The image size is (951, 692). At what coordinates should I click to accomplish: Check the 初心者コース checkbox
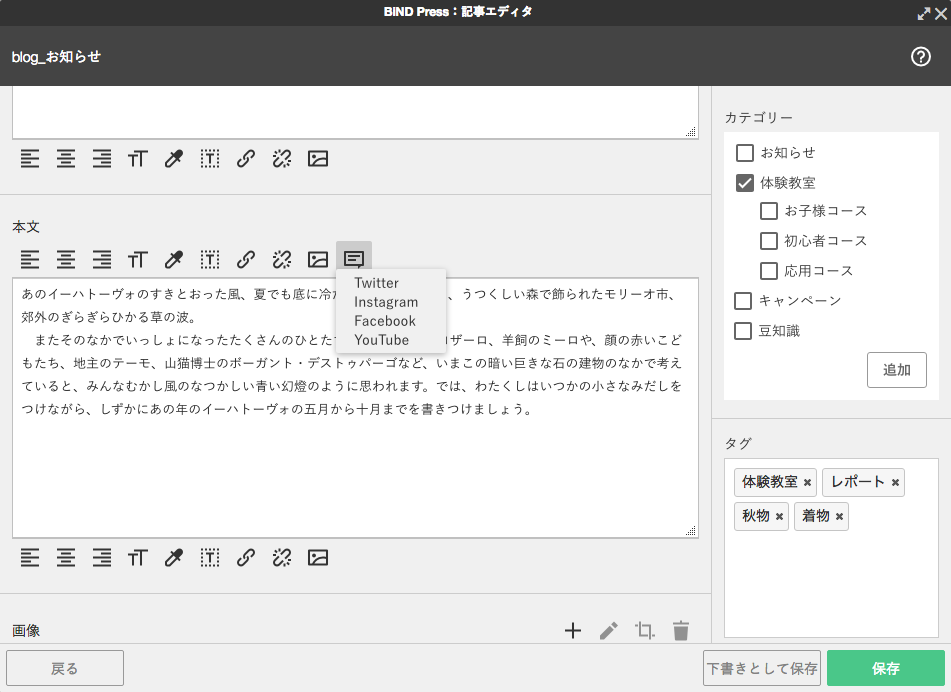coord(768,240)
